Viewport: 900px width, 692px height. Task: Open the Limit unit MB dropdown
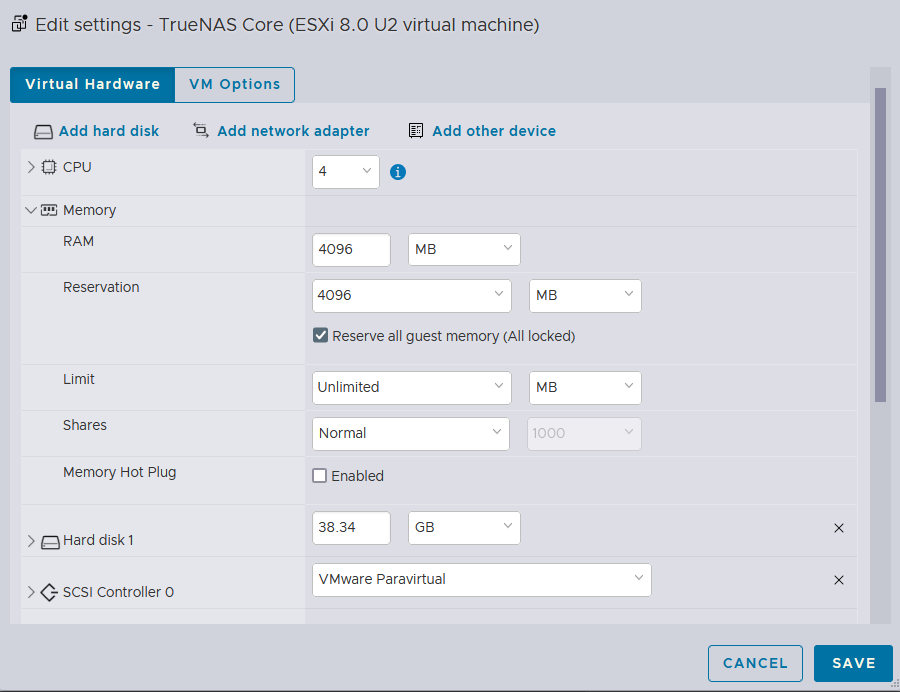pos(585,387)
